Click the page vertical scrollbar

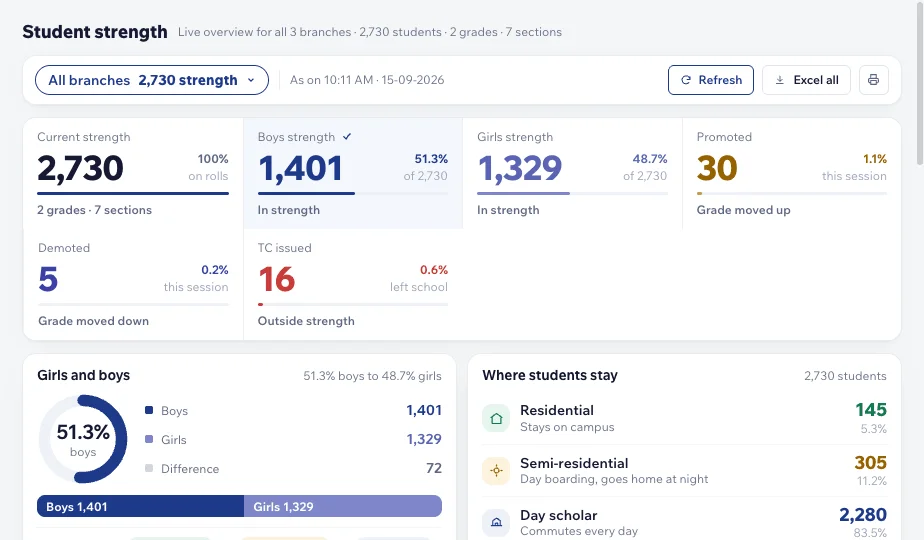(920, 83)
